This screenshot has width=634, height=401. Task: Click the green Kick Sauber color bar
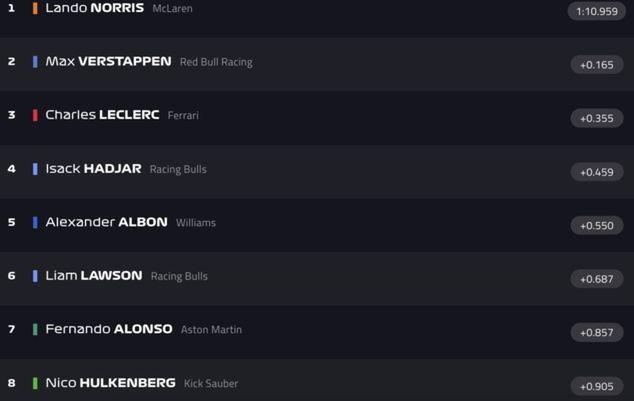coord(35,383)
